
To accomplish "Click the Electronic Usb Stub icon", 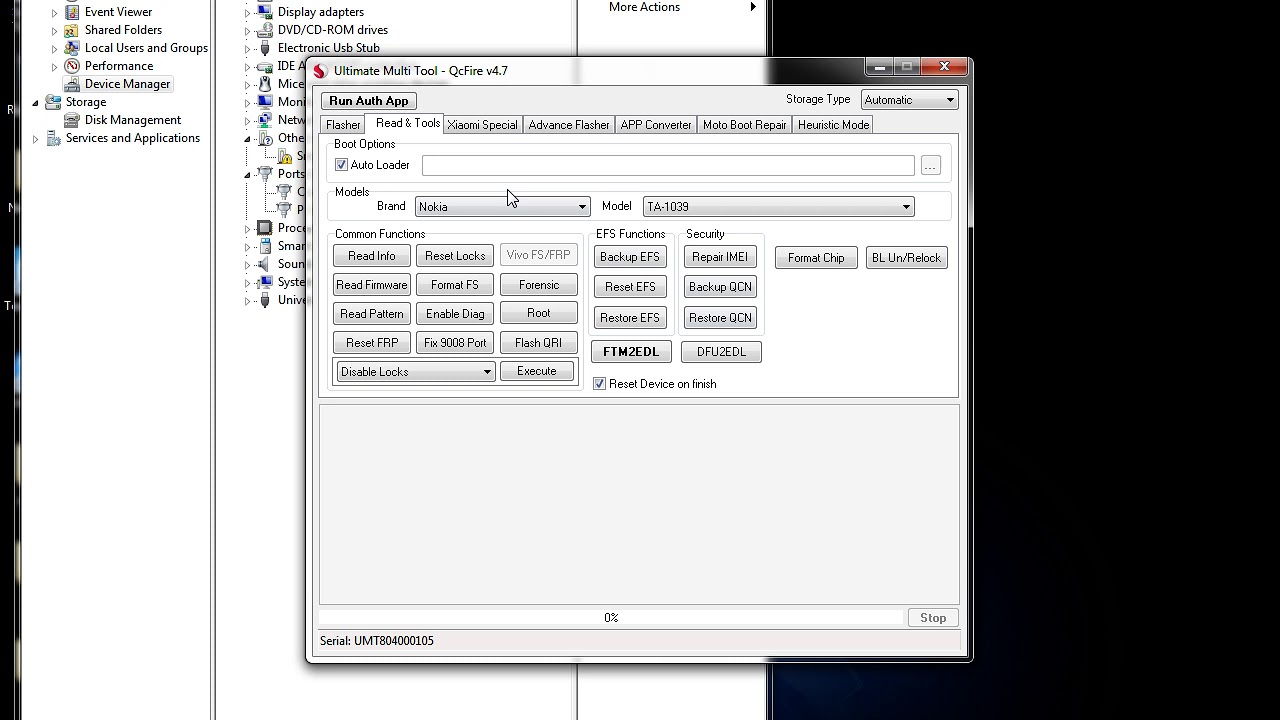I will [x=265, y=48].
